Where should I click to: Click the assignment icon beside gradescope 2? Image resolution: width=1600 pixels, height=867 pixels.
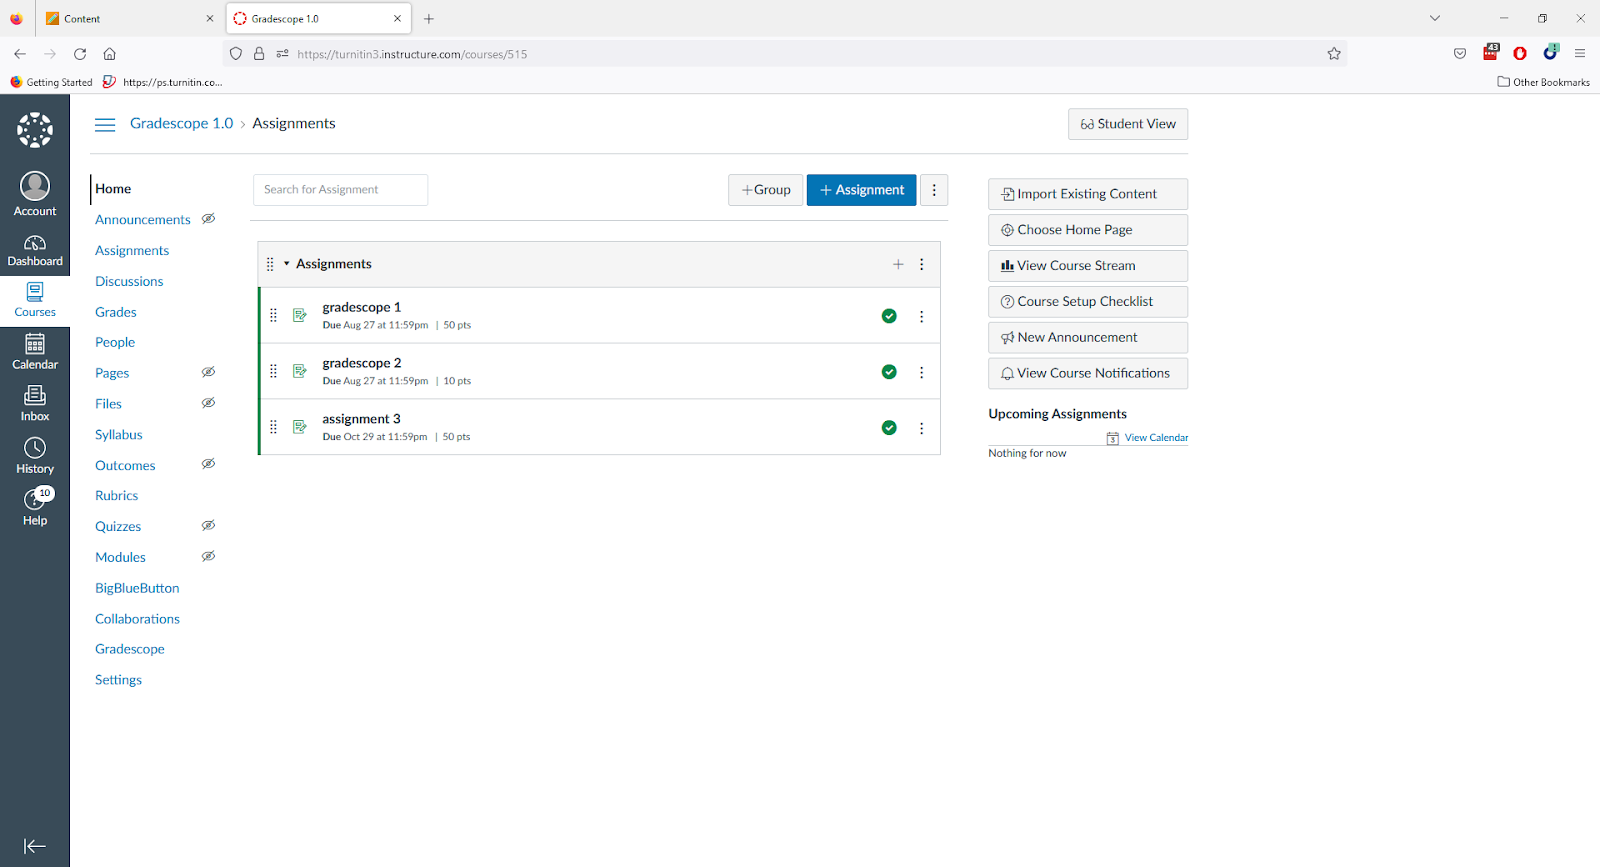[x=299, y=372]
